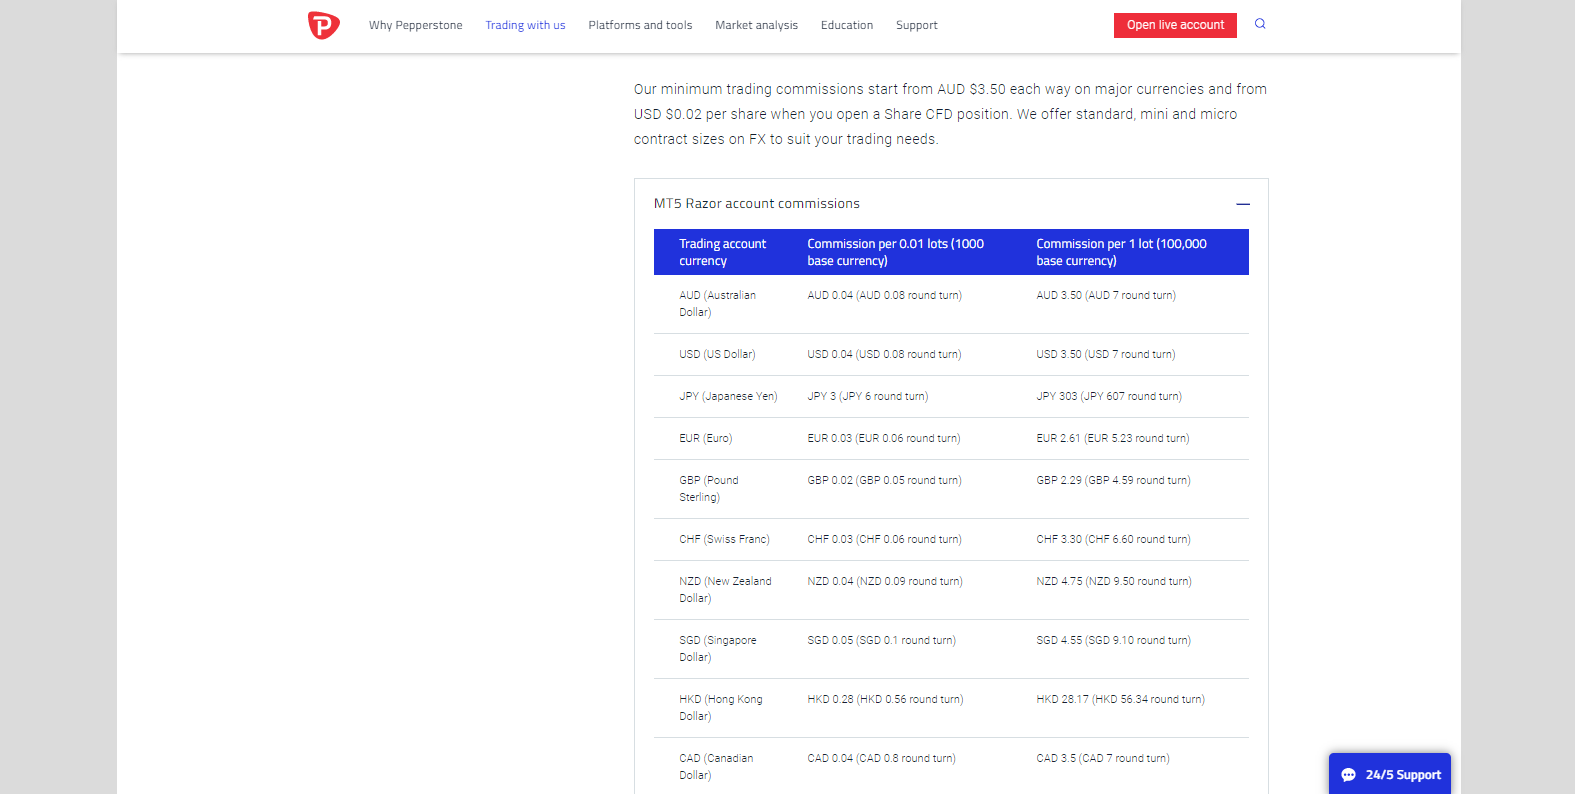The image size is (1575, 794).
Task: Open the 24/5 Support chat
Action: click(x=1390, y=774)
